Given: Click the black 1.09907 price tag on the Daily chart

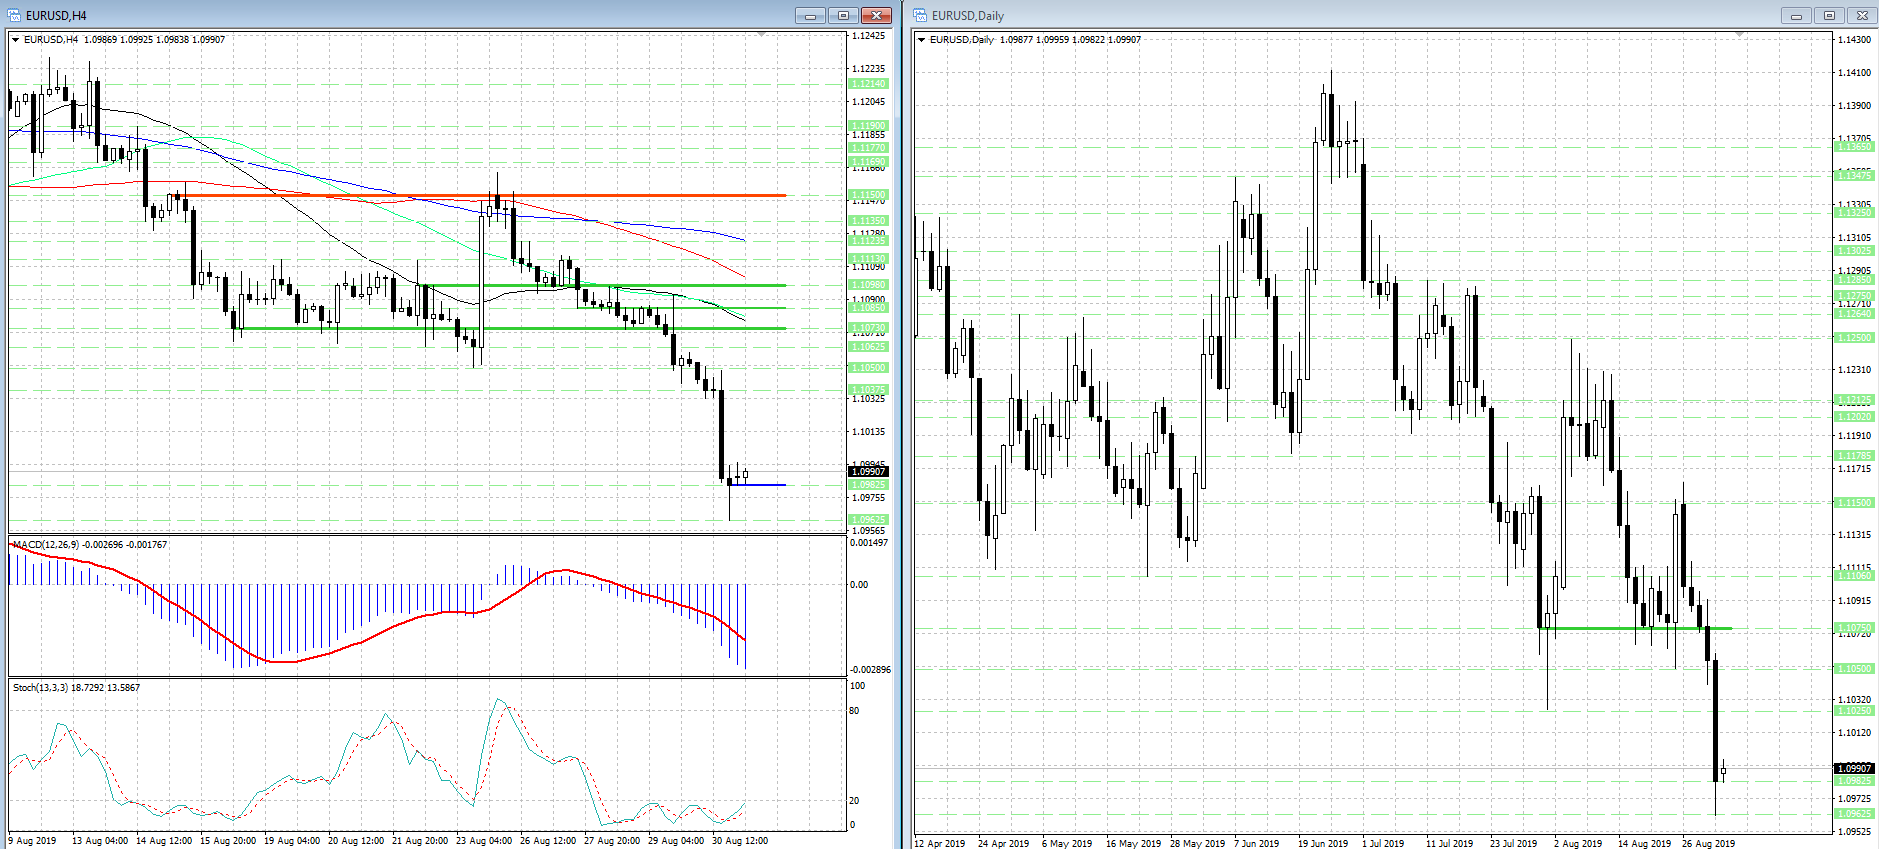Looking at the screenshot, I should click(x=1854, y=768).
